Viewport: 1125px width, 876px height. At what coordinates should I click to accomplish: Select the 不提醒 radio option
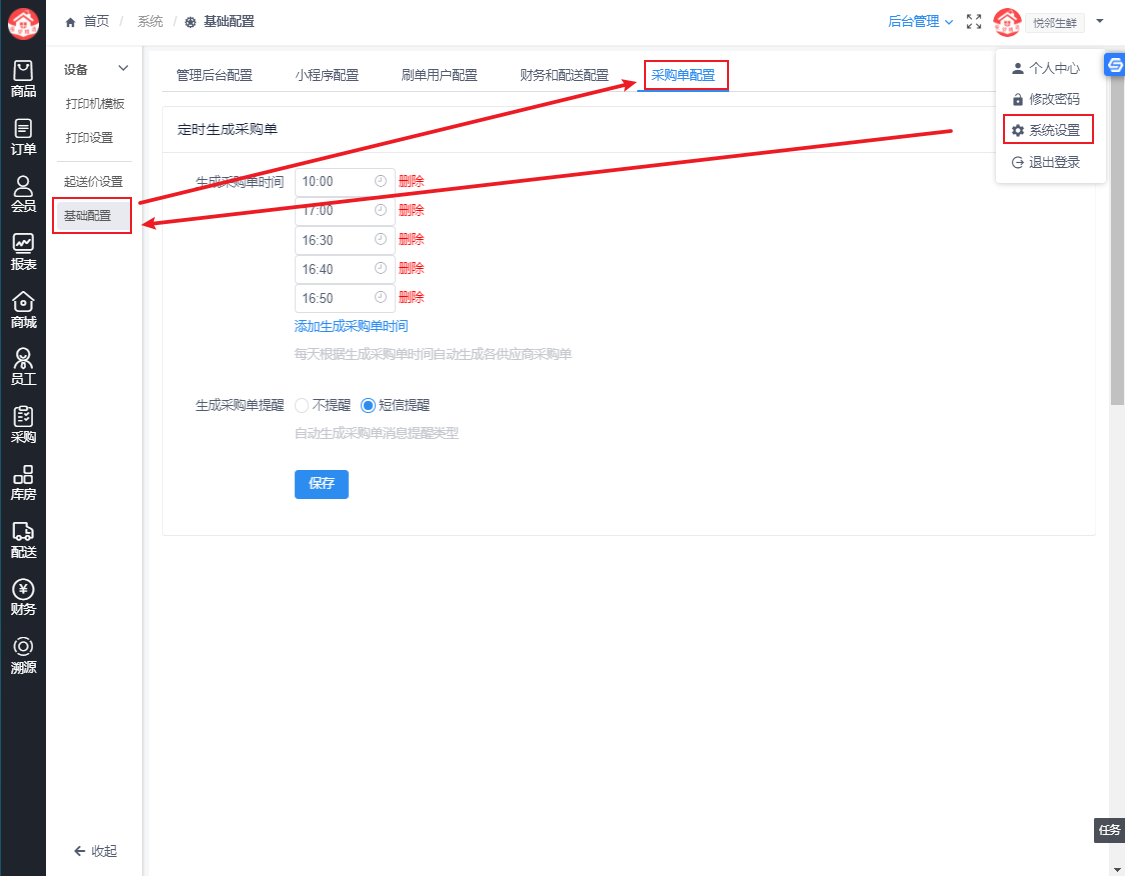click(302, 405)
